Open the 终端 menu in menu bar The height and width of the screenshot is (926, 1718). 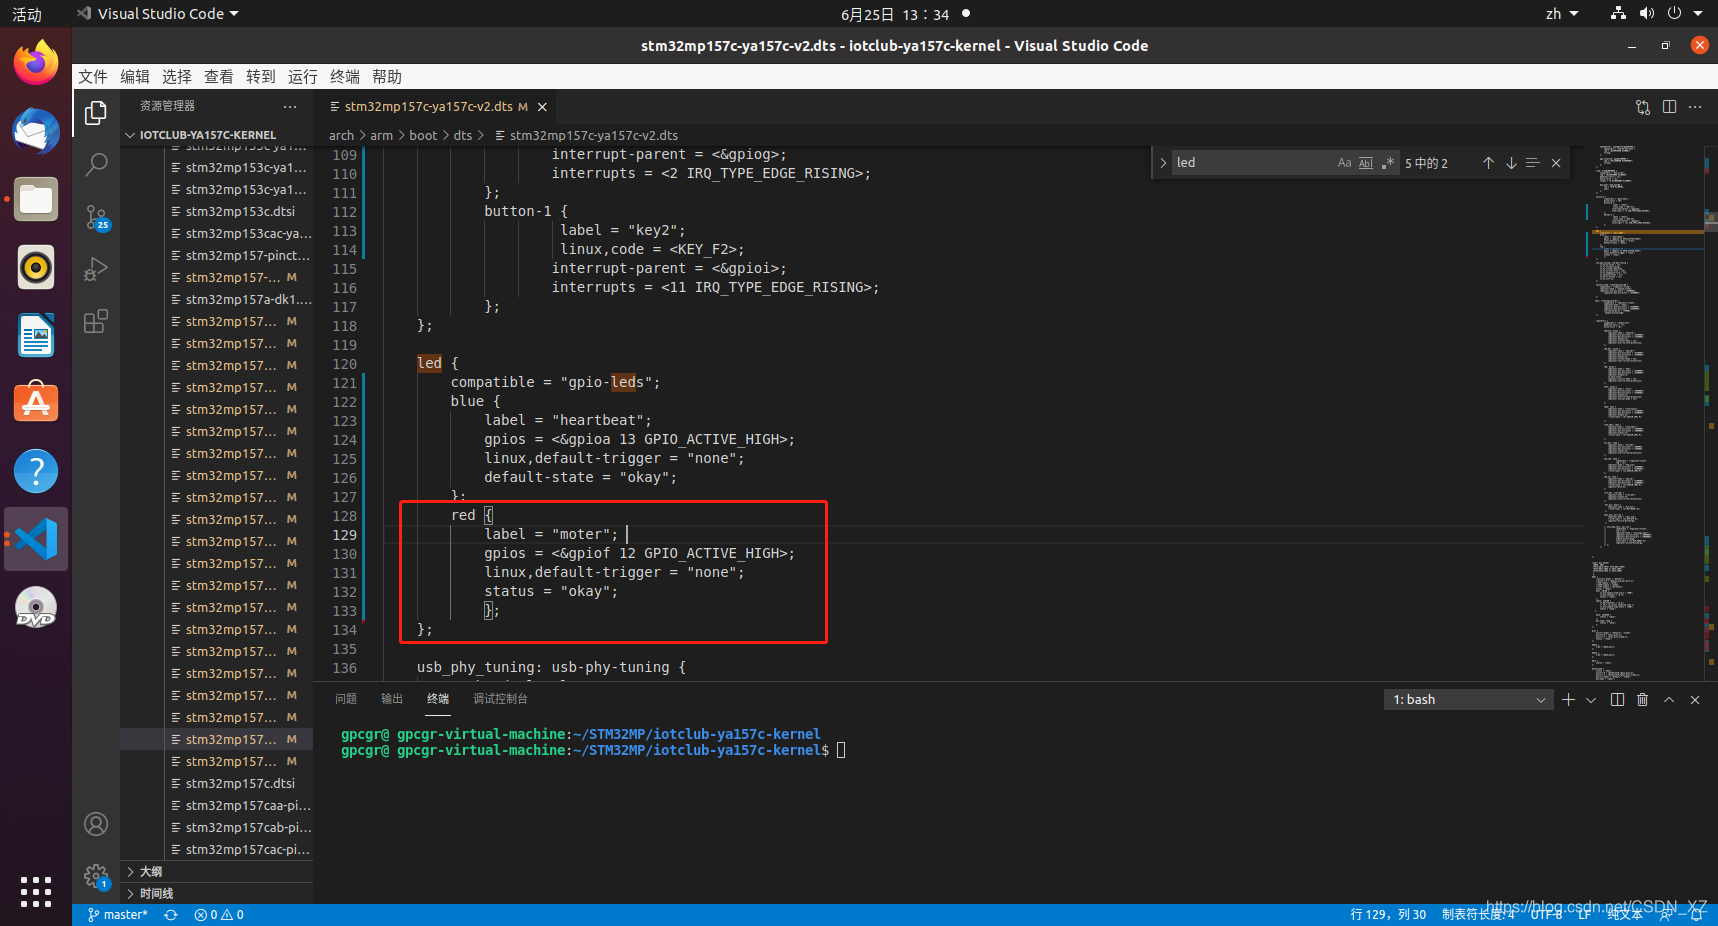345,77
